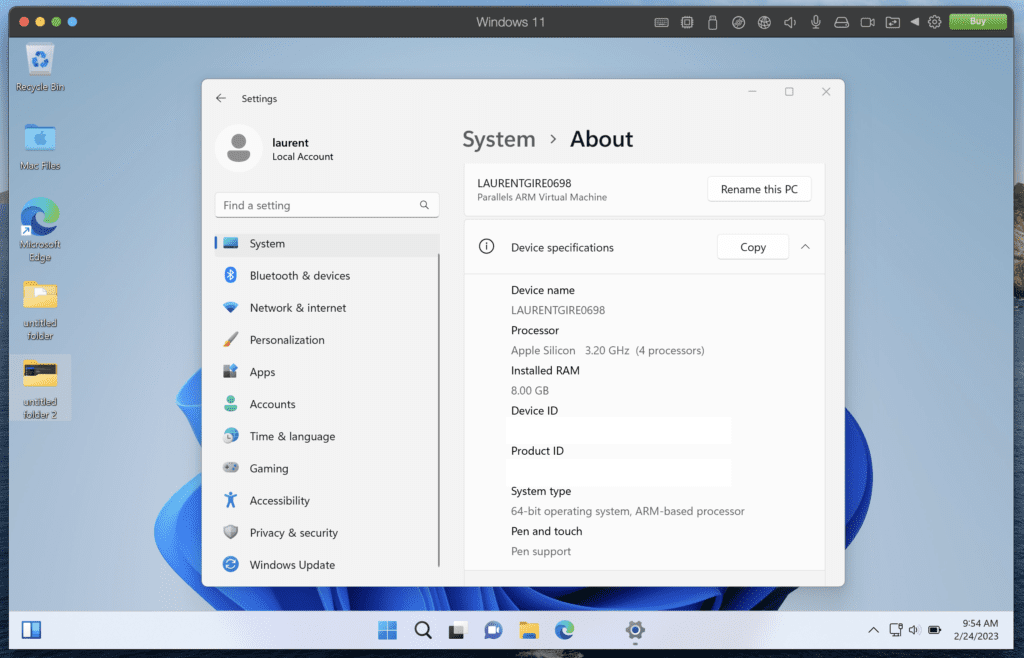Viewport: 1024px width, 658px height.
Task: Click the Pen support text
Action: [541, 552]
